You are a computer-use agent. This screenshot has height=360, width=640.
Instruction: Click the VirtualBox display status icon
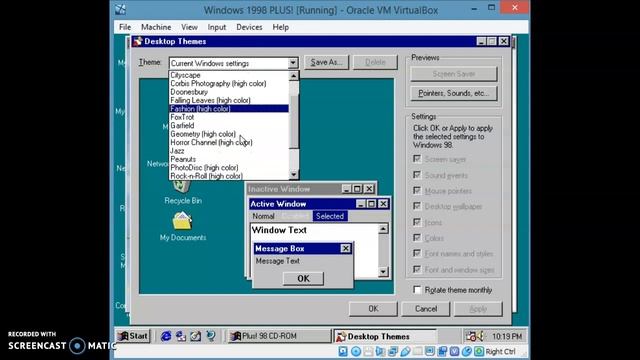coord(429,351)
